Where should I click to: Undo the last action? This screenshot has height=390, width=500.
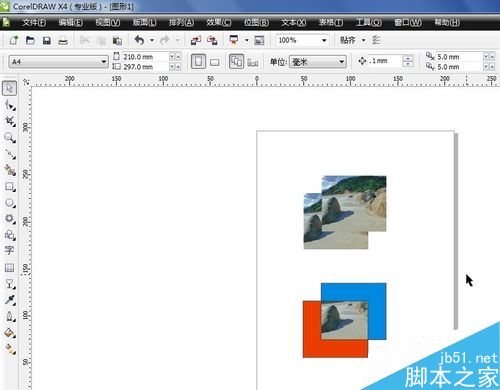(x=139, y=40)
